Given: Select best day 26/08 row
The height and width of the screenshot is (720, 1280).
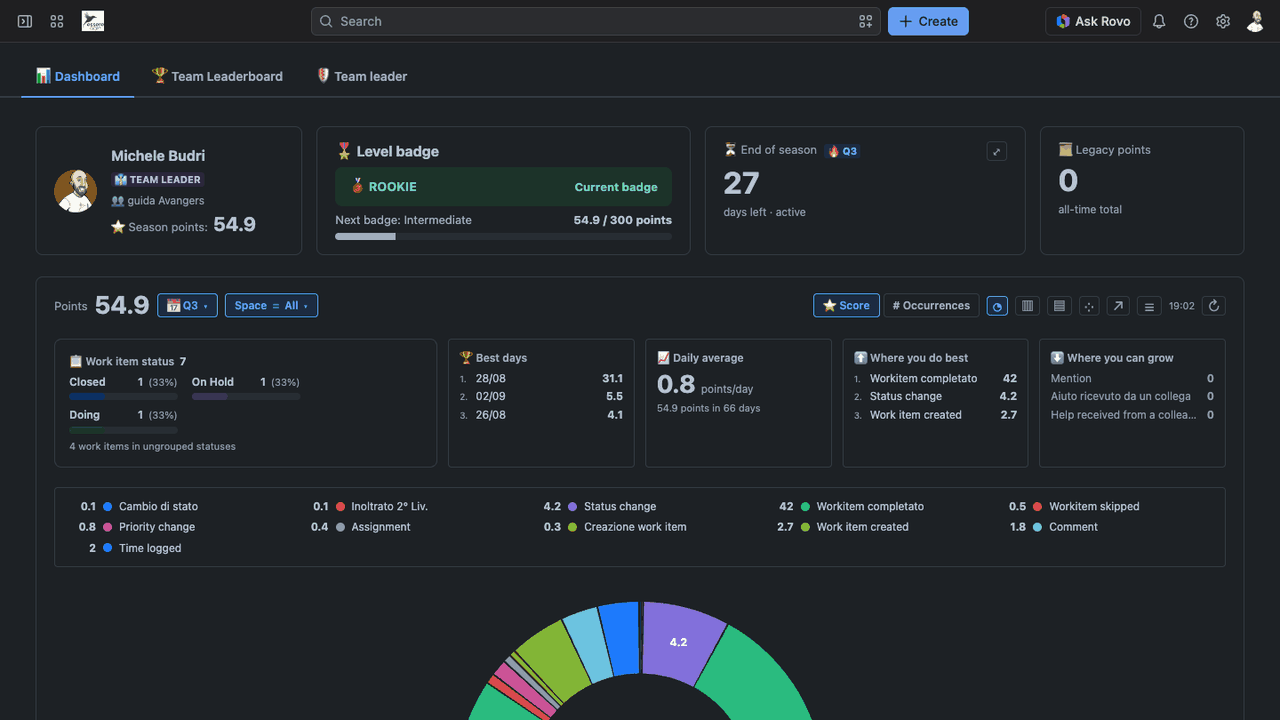Looking at the screenshot, I should point(541,415).
